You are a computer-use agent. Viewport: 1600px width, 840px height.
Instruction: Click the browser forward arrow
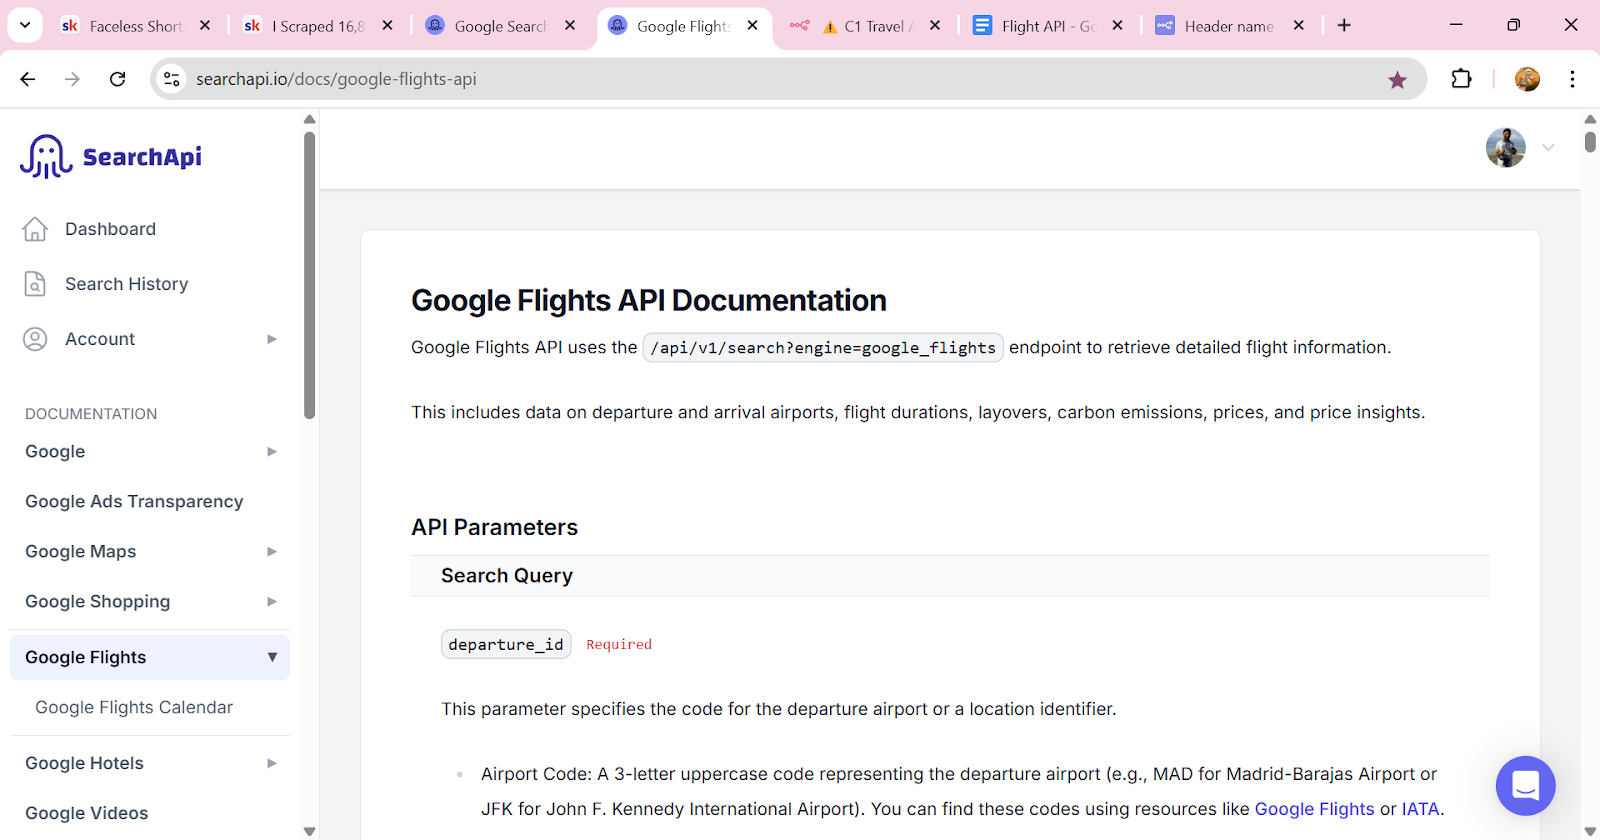pos(72,79)
